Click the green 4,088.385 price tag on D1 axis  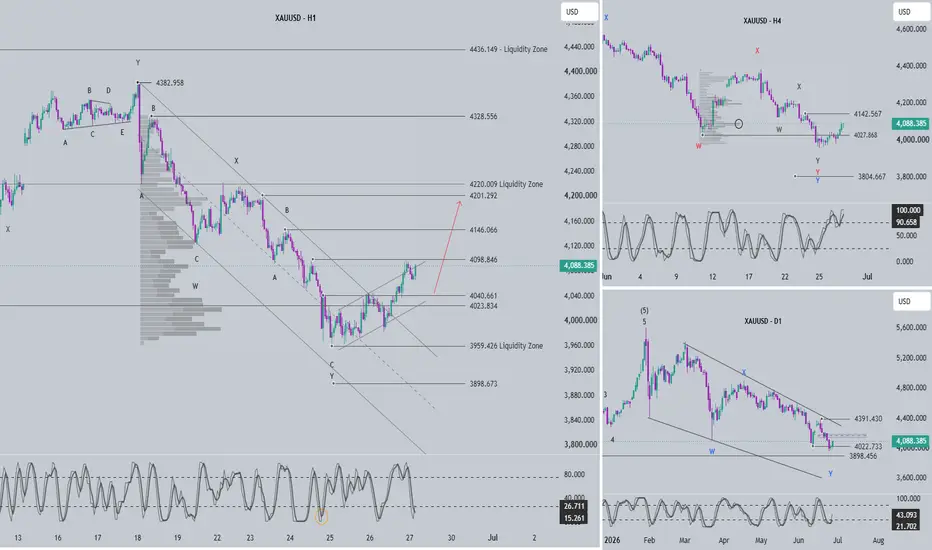tap(910, 441)
